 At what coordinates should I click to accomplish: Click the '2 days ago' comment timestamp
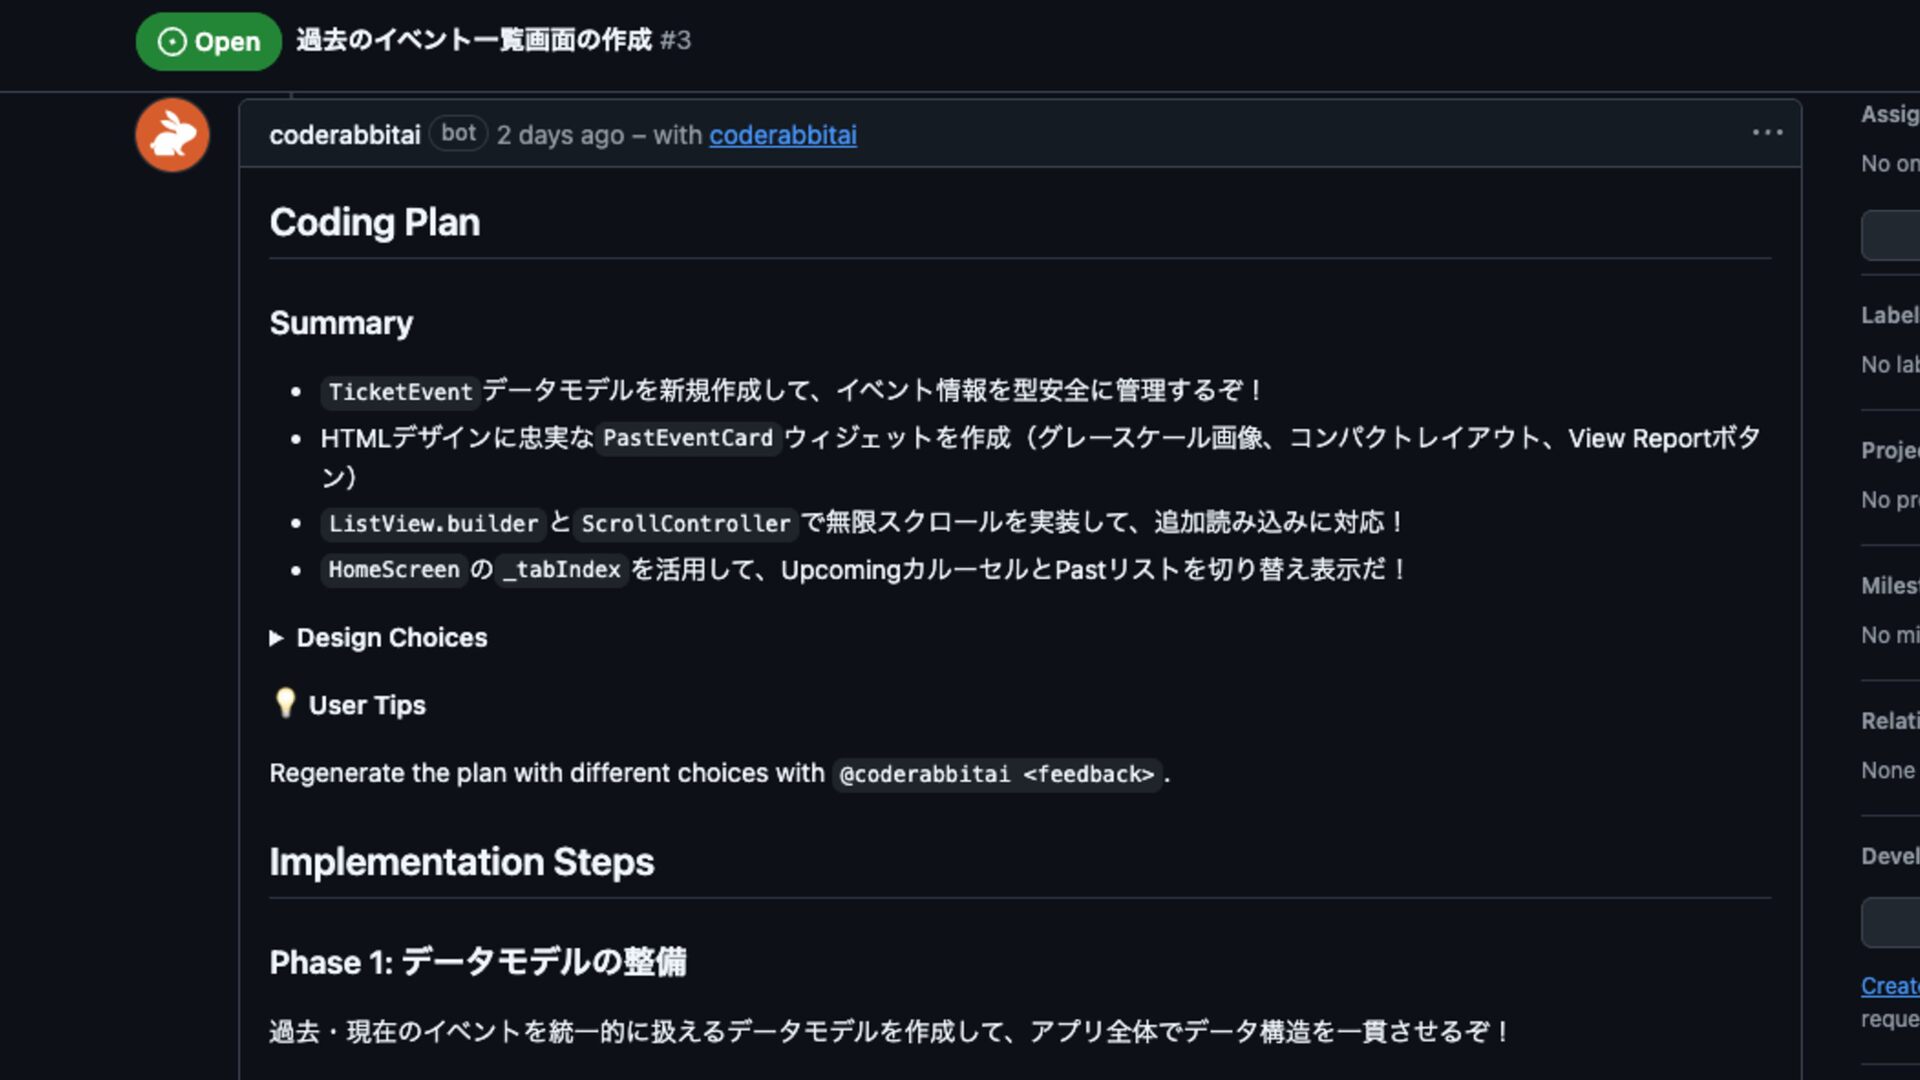[560, 135]
